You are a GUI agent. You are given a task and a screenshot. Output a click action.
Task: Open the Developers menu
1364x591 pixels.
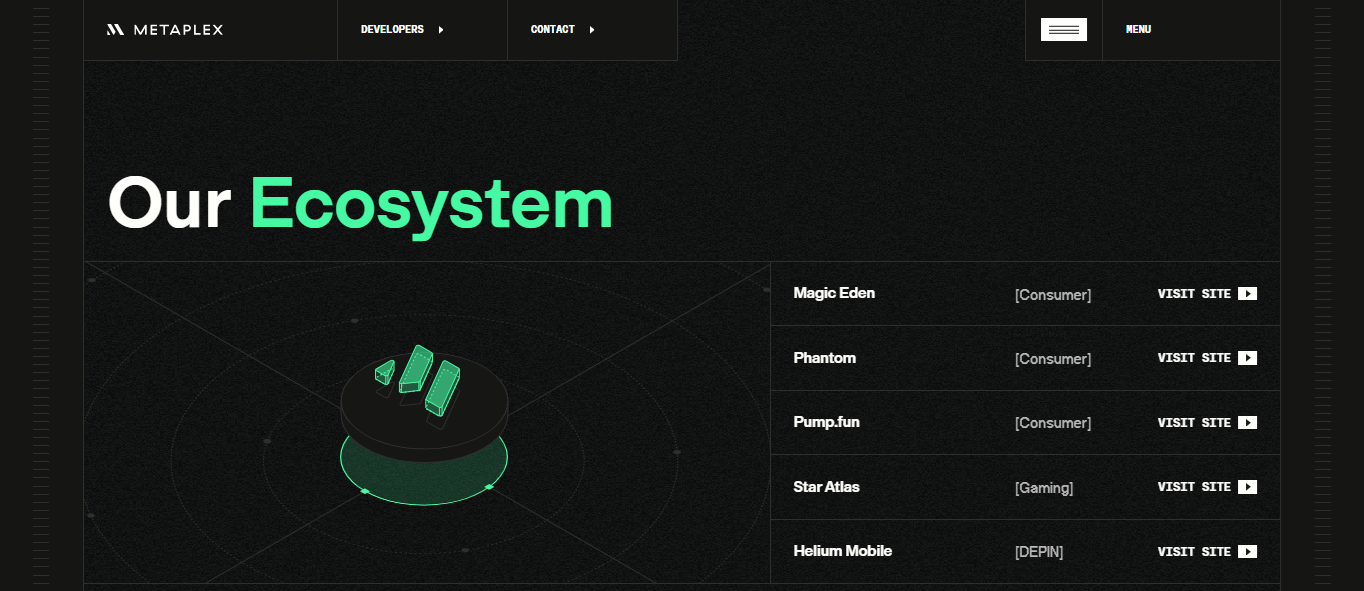[392, 30]
